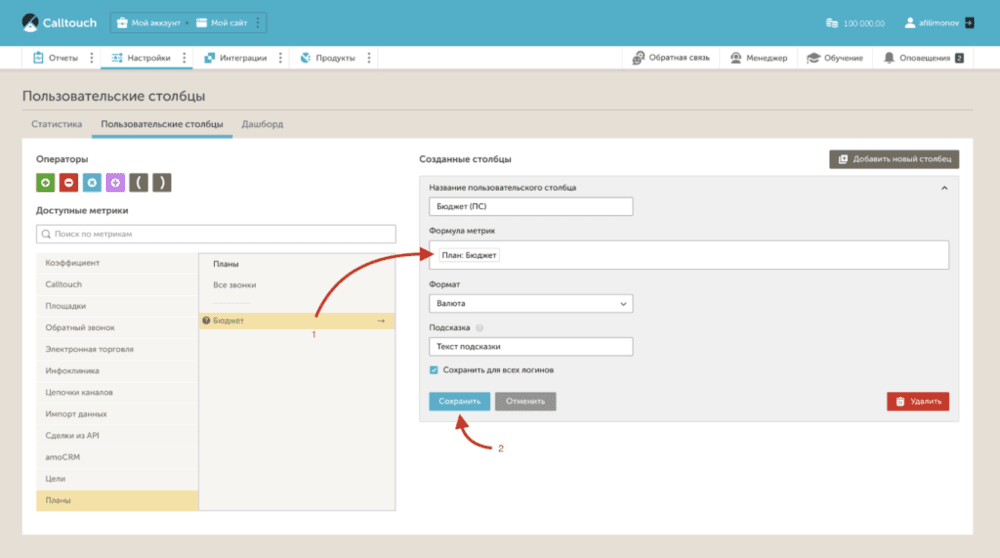This screenshot has height=558, width=1000.
Task: Open the three-dot menu next to Продукты
Action: pos(369,58)
